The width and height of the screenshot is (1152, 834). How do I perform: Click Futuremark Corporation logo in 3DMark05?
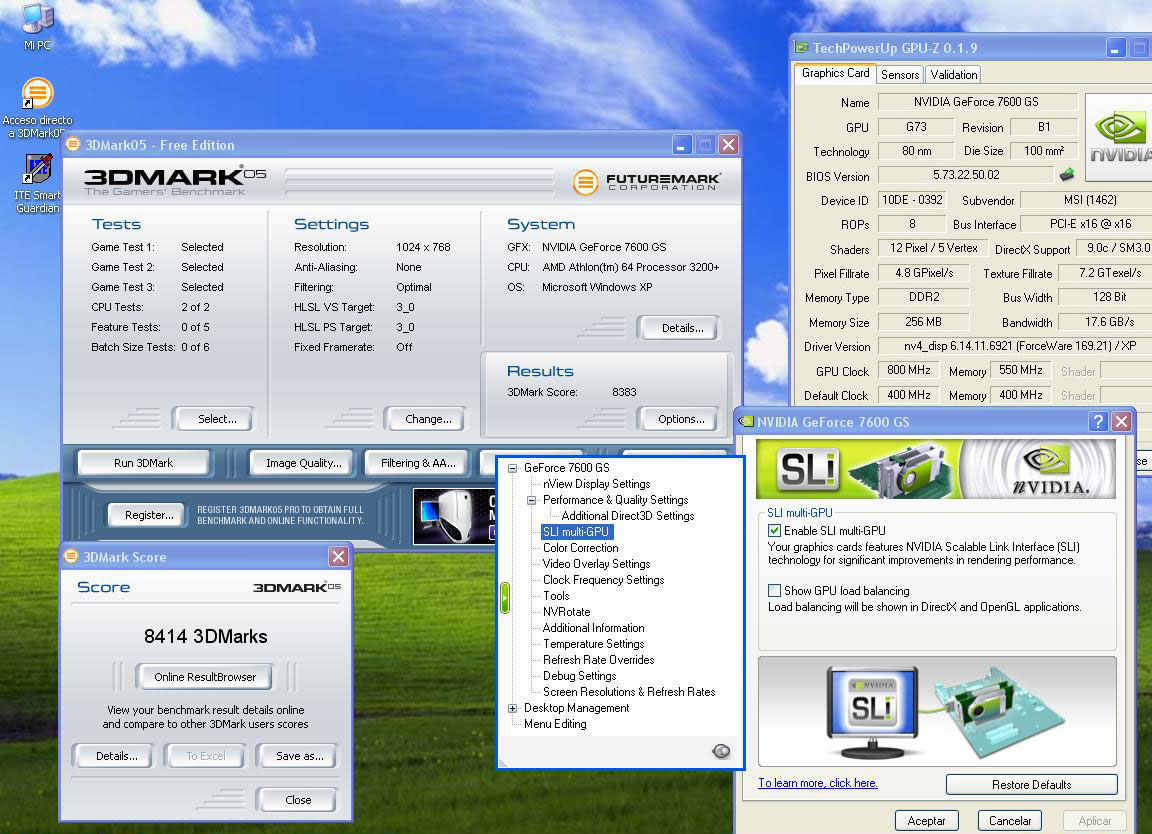pyautogui.click(x=647, y=181)
